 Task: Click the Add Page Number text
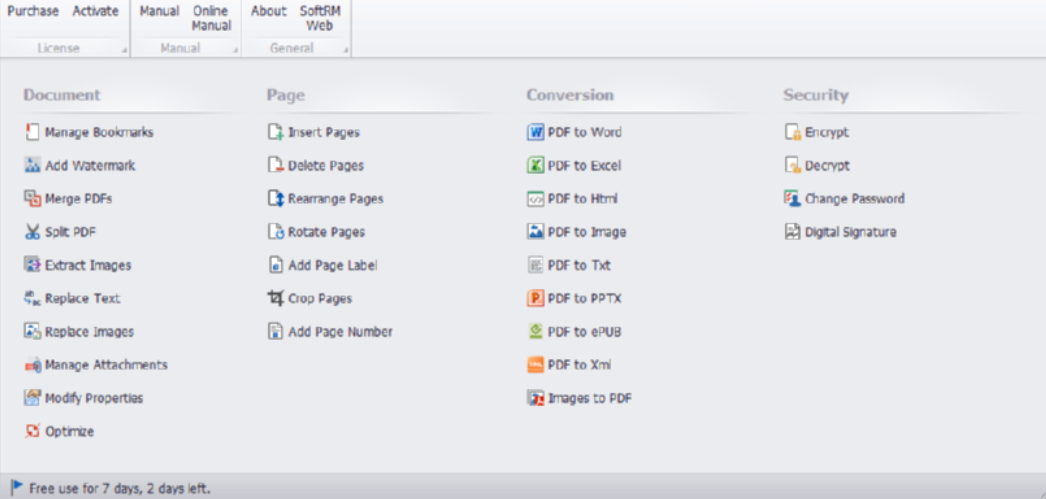coord(340,332)
